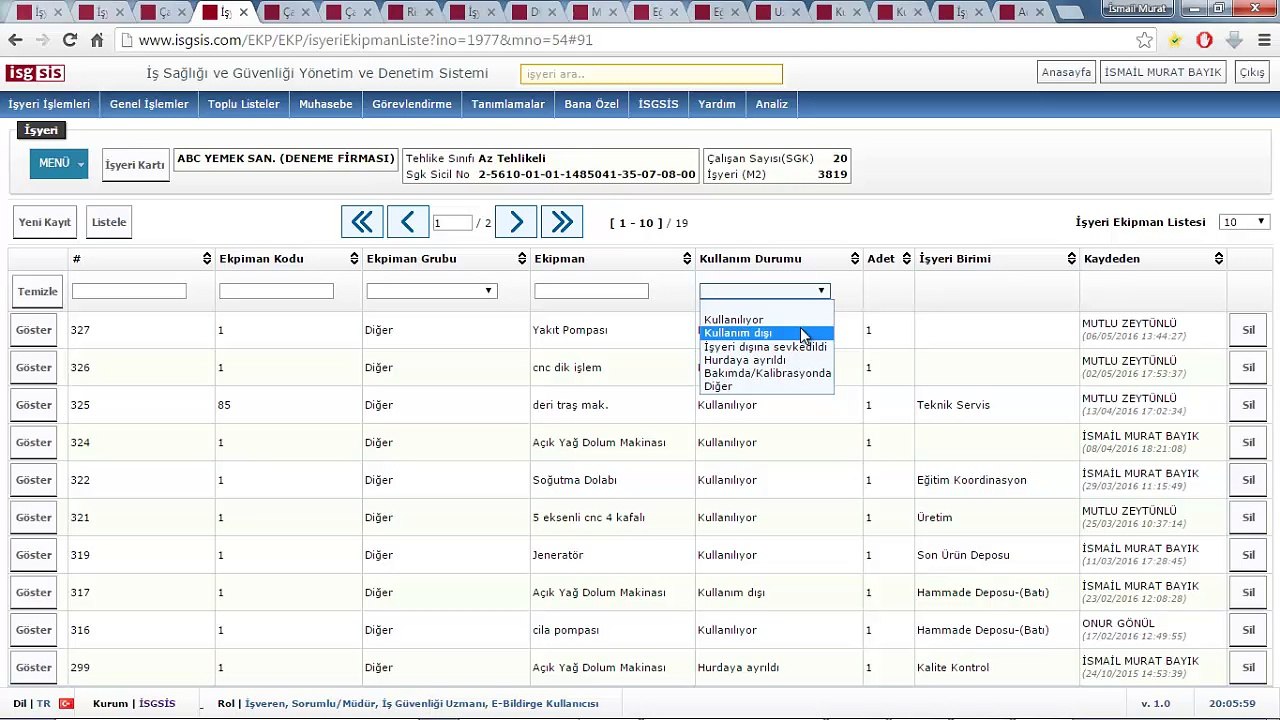
Task: Sort by Ekipman column arrows
Action: [687, 259]
